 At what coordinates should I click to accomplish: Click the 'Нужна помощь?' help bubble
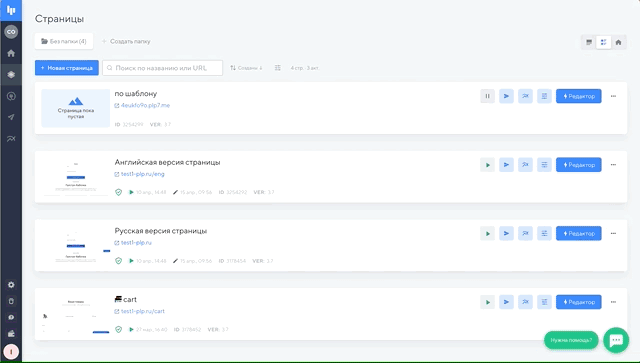571,340
